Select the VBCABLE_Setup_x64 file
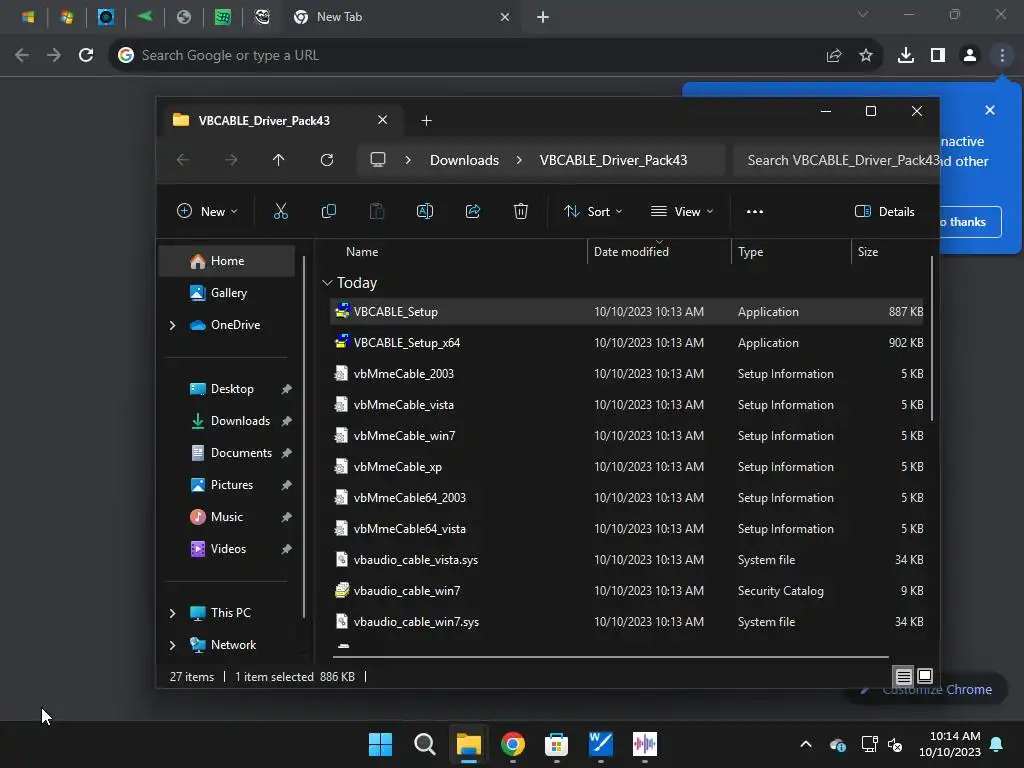1024x768 pixels. pos(627,343)
